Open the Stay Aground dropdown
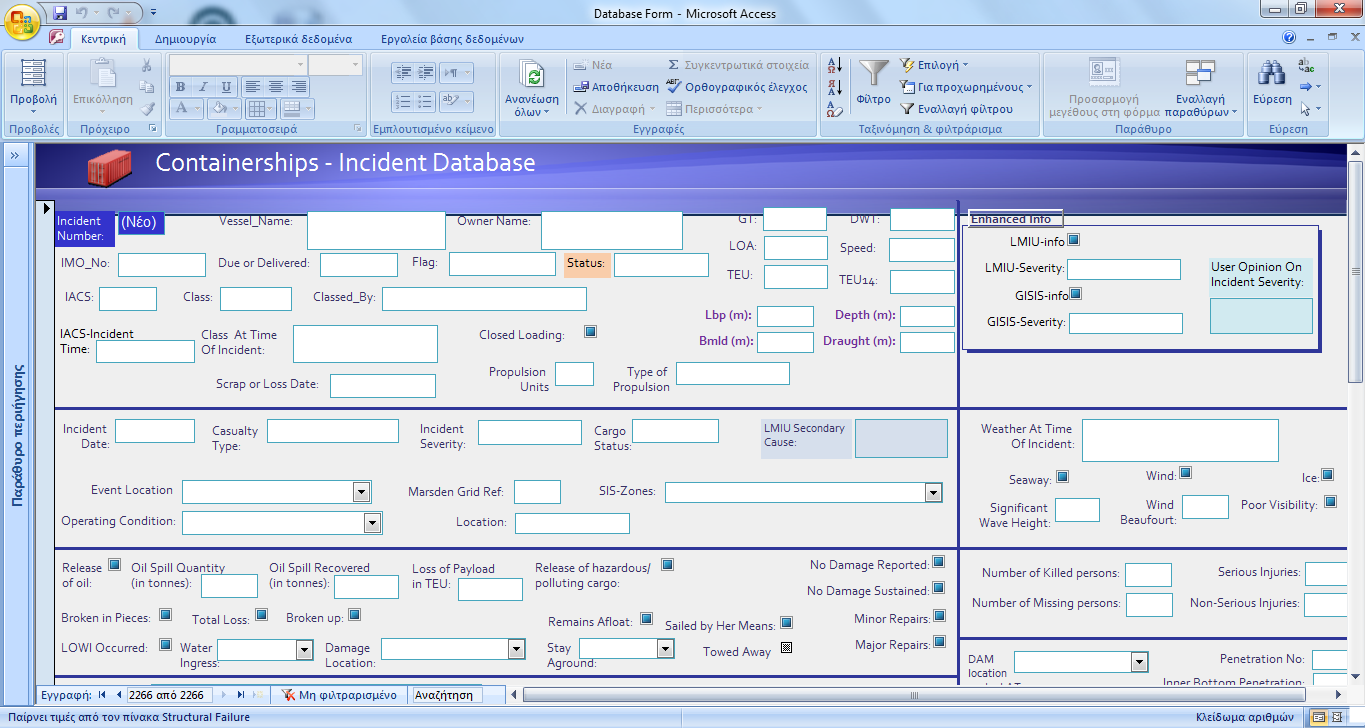The height and width of the screenshot is (728, 1365). [x=665, y=649]
